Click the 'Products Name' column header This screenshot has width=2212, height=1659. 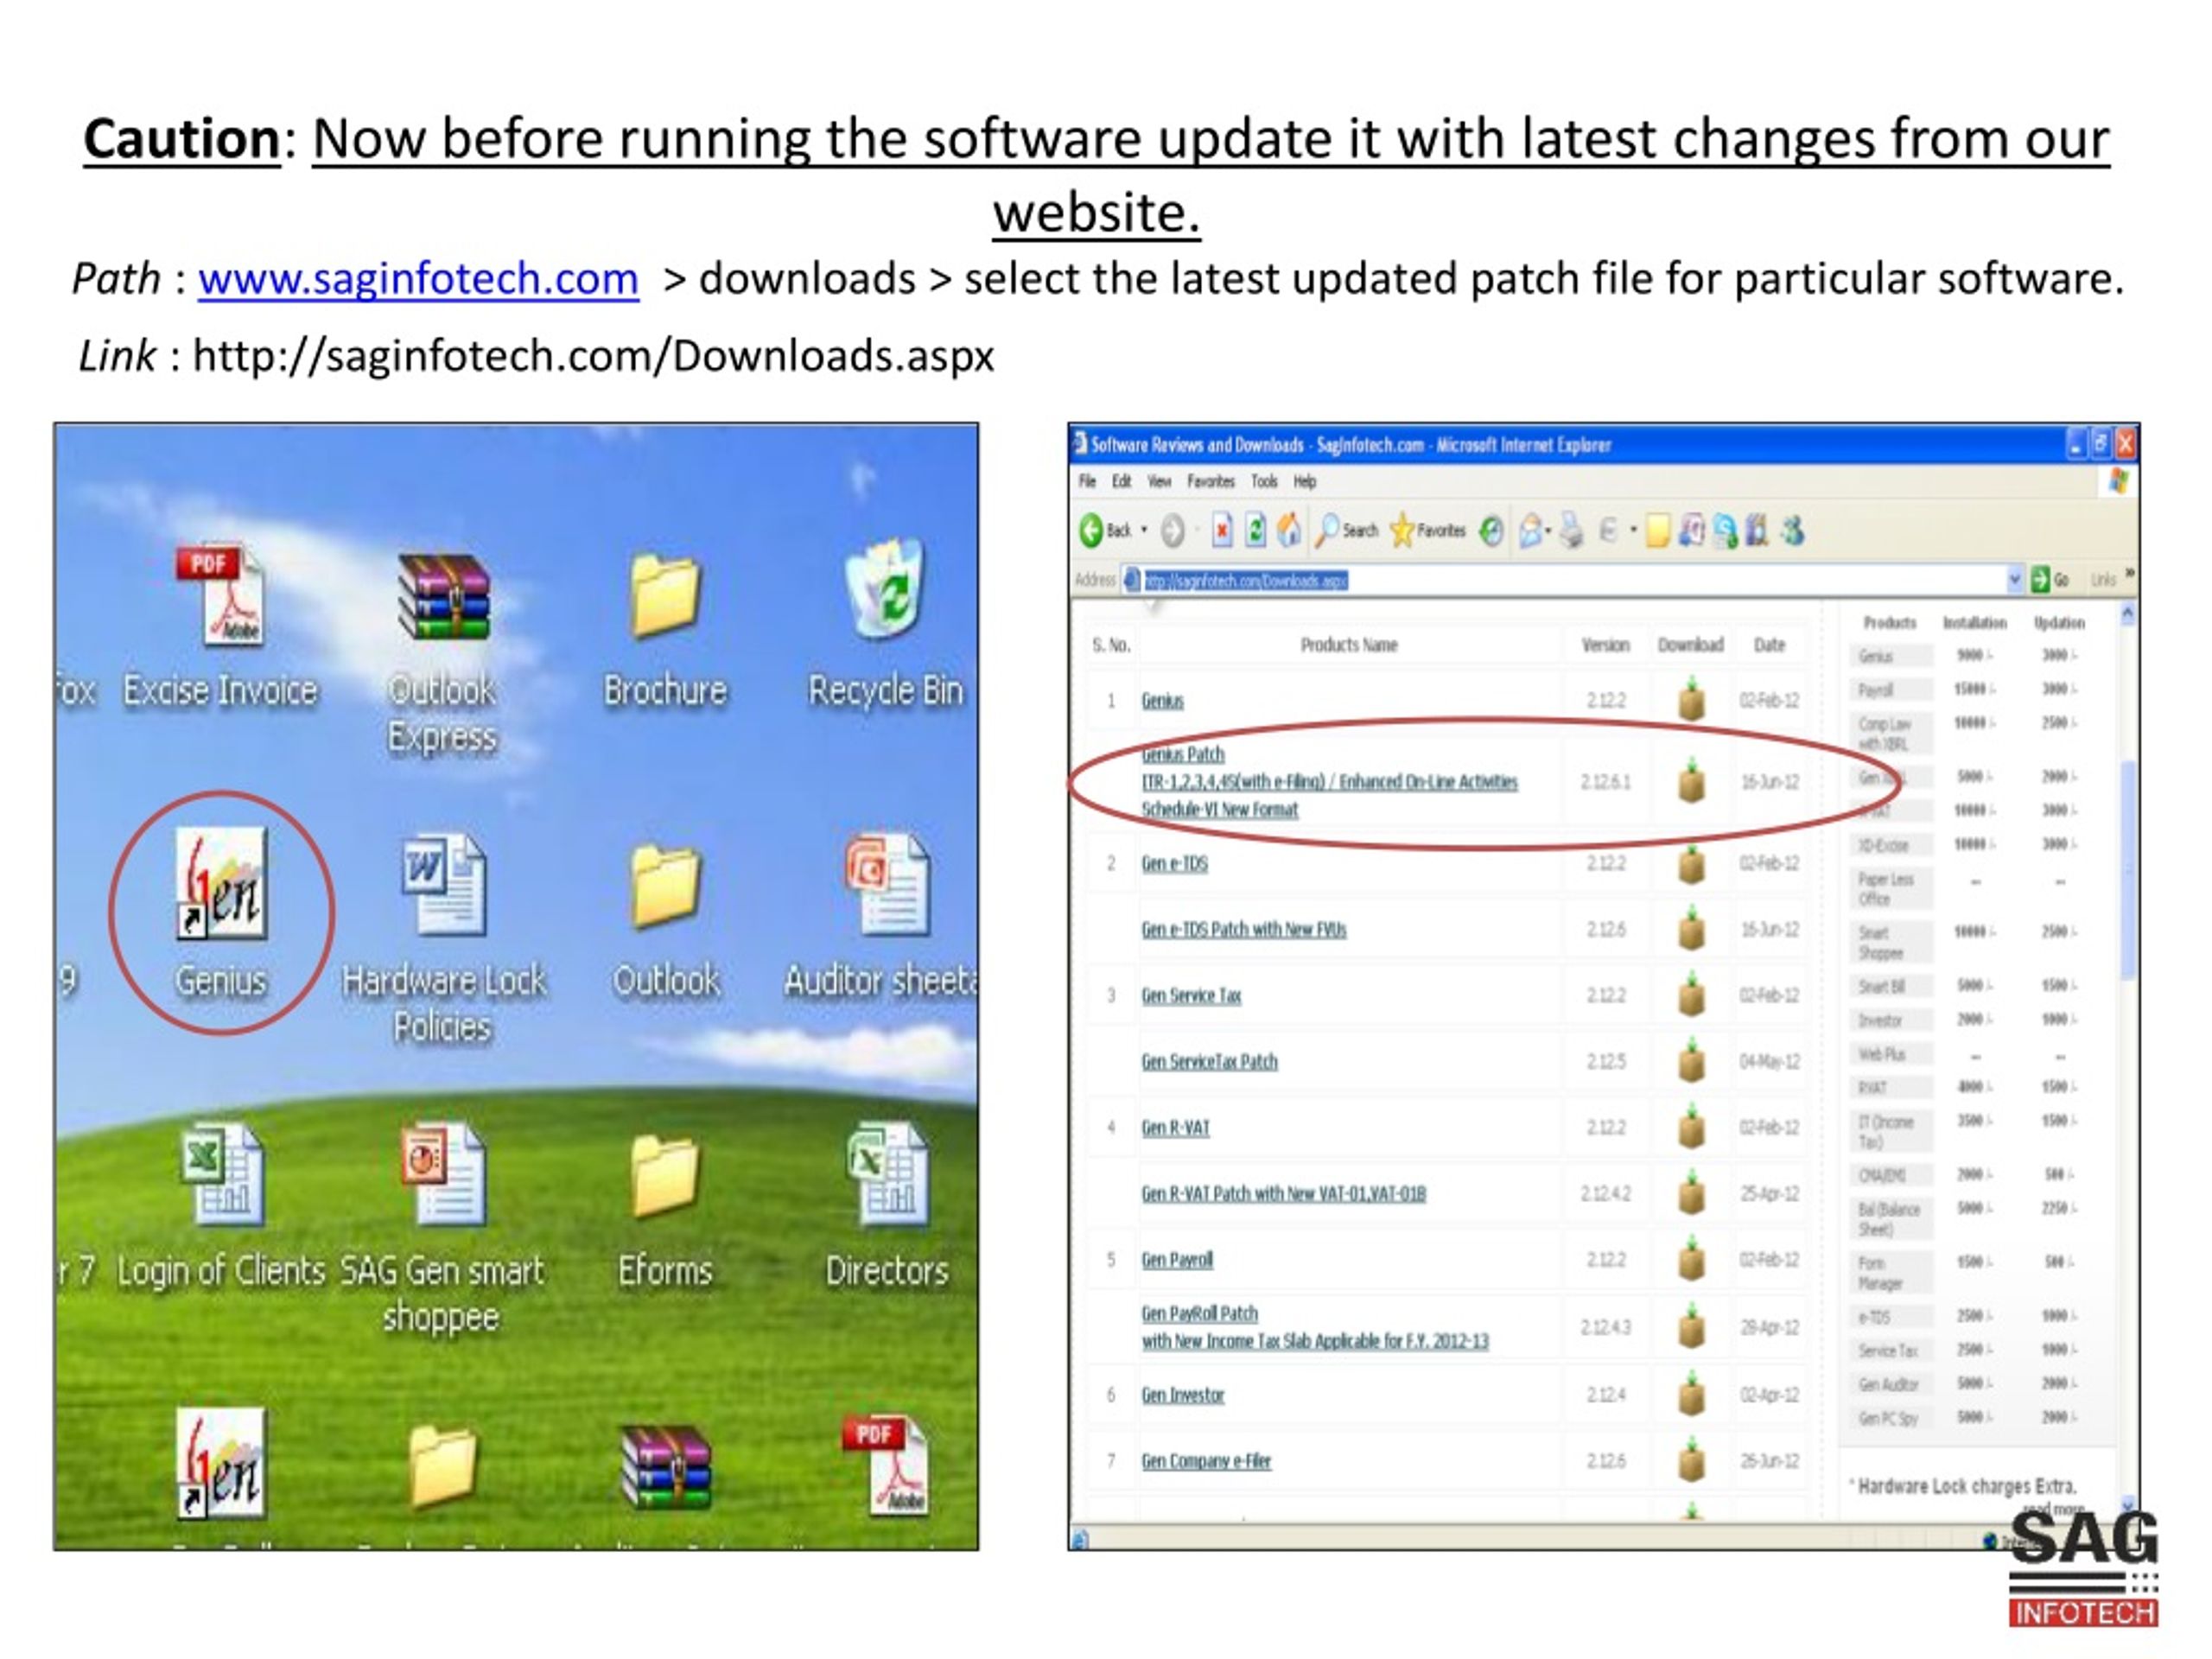coord(1348,645)
